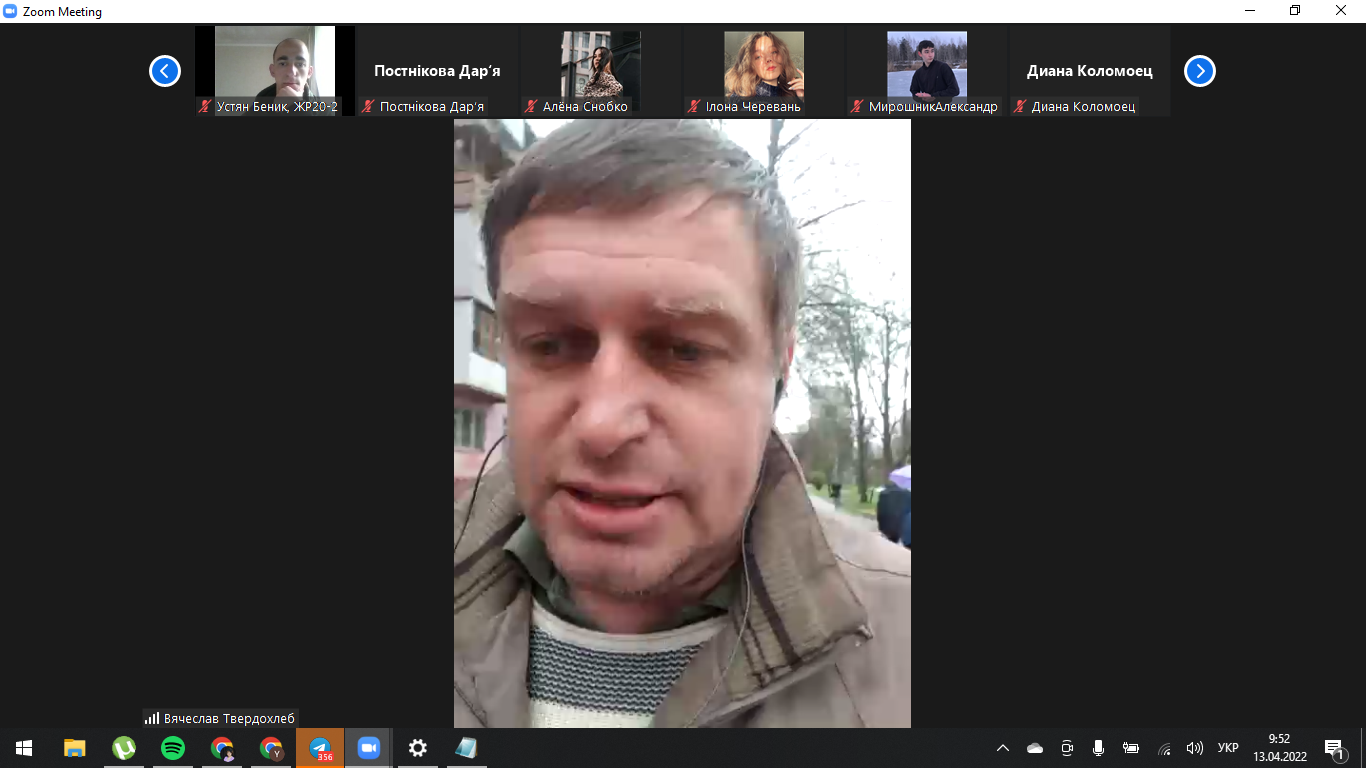
Task: Open the volume control speaker icon
Action: tap(1195, 748)
